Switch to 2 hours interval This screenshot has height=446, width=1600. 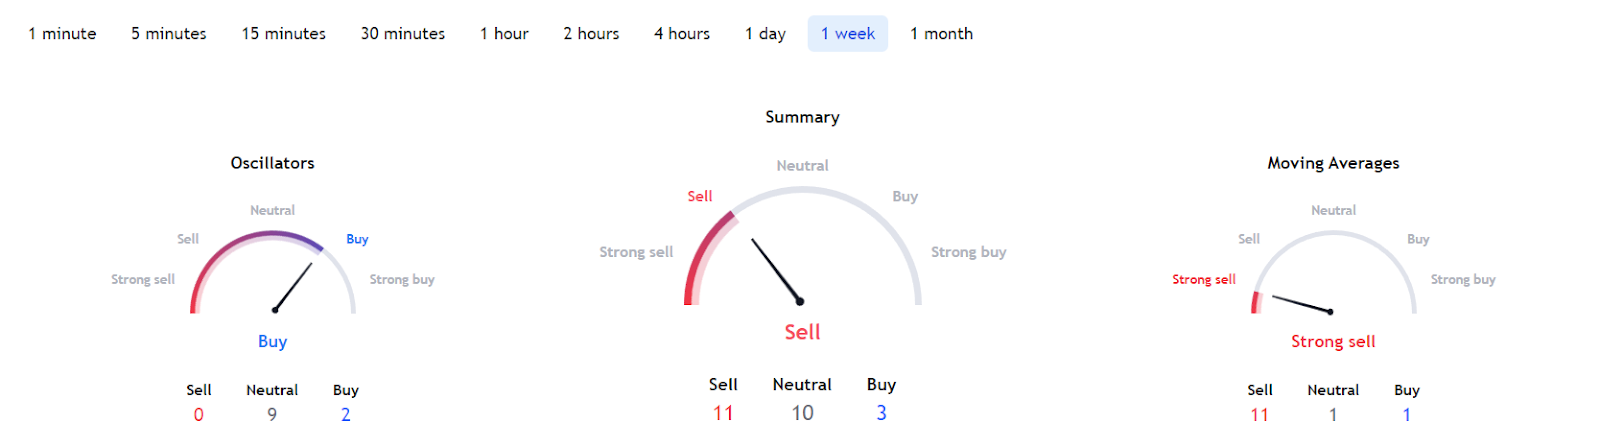click(591, 34)
